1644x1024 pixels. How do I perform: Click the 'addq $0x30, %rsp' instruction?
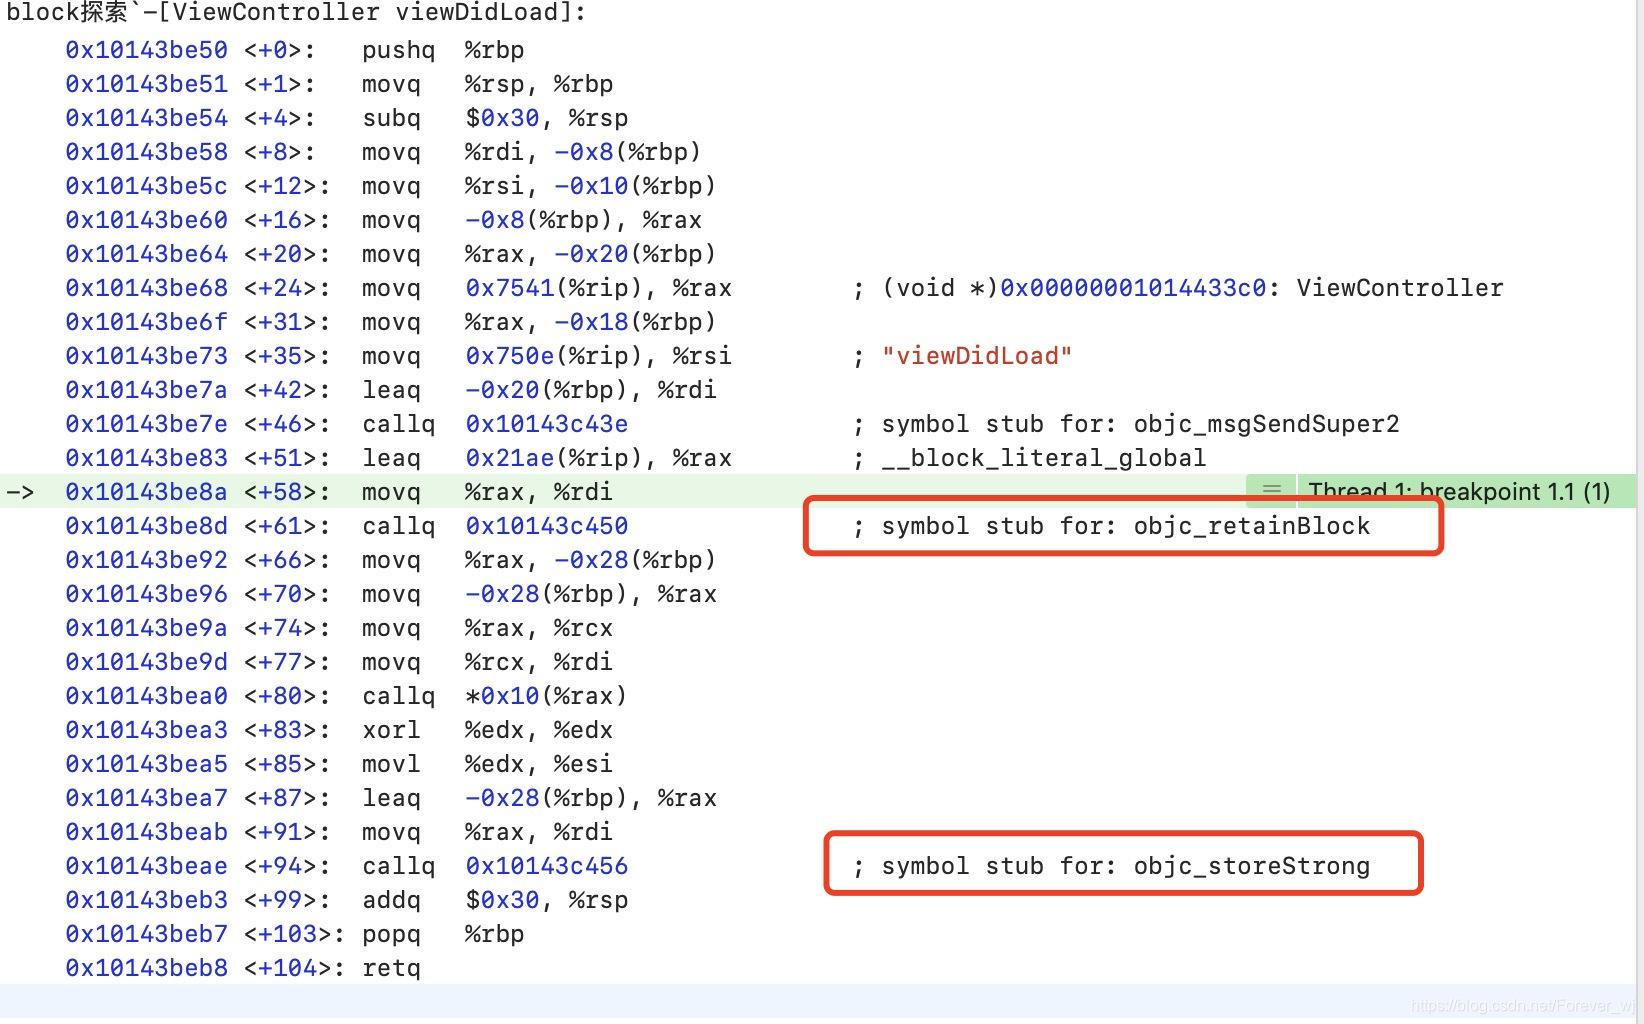pyautogui.click(x=495, y=900)
